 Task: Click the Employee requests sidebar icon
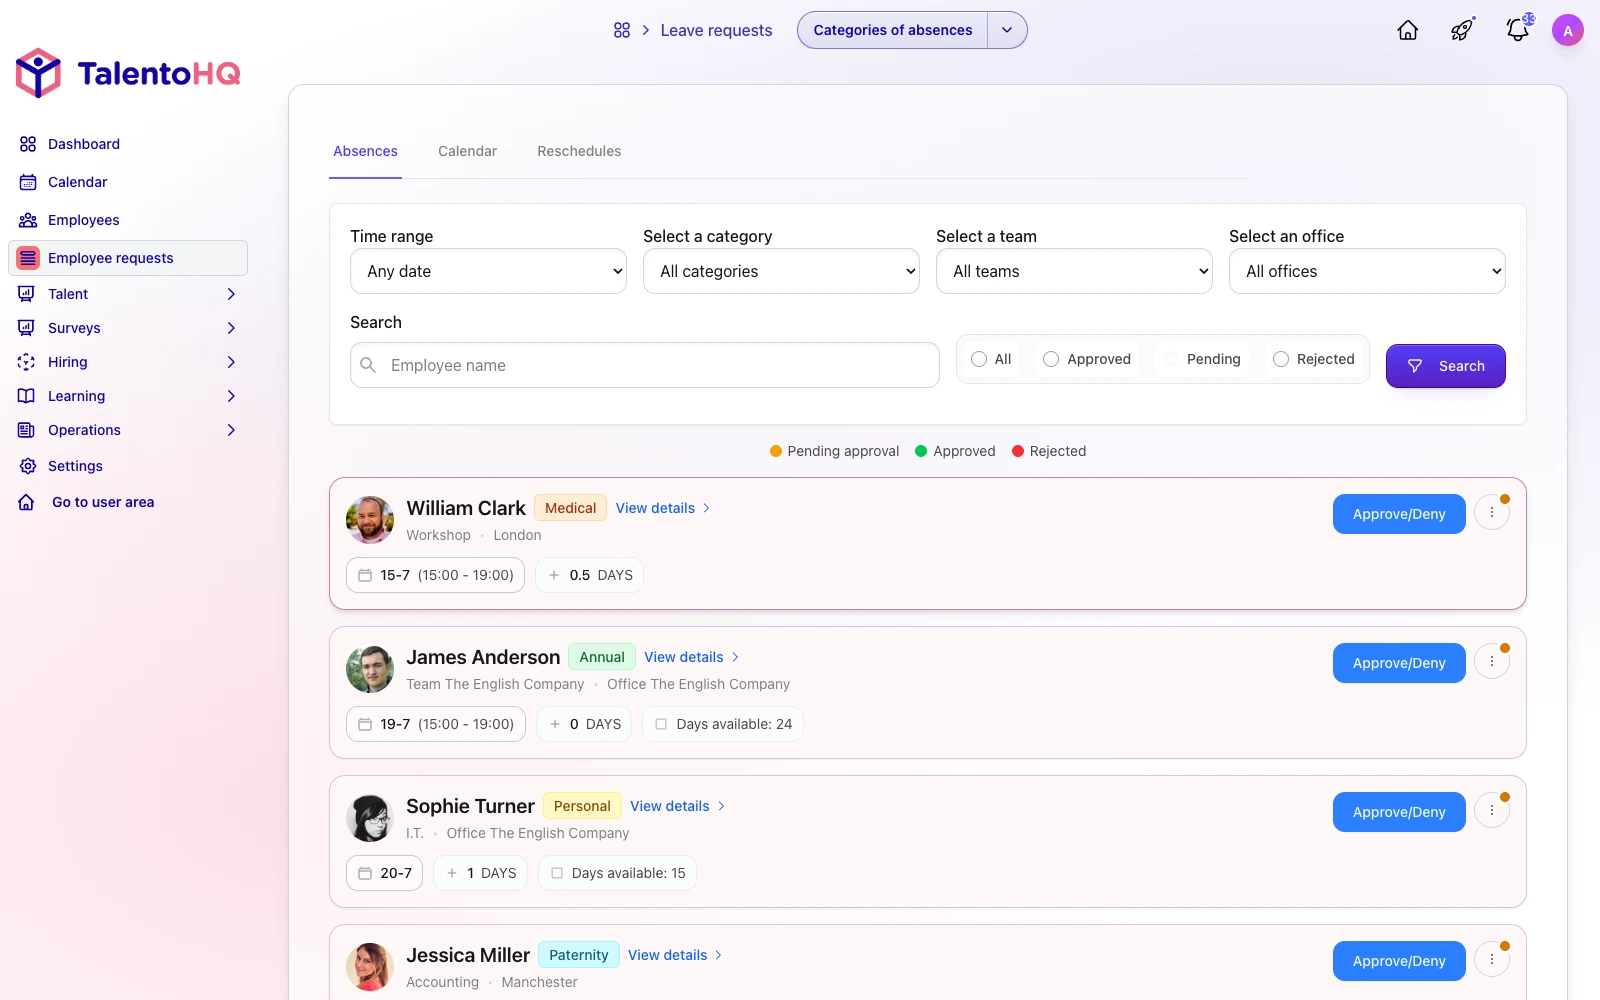[28, 258]
